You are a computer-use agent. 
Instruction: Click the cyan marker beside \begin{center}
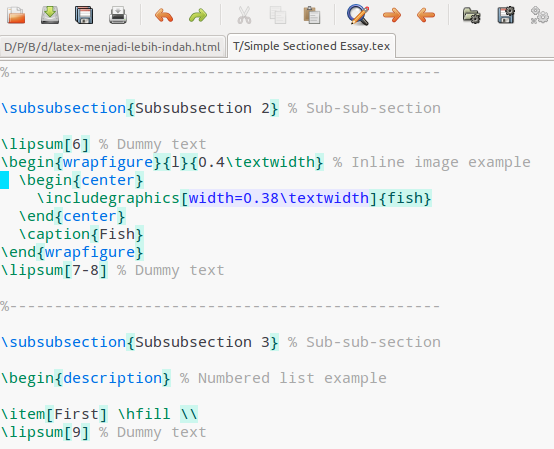4,180
